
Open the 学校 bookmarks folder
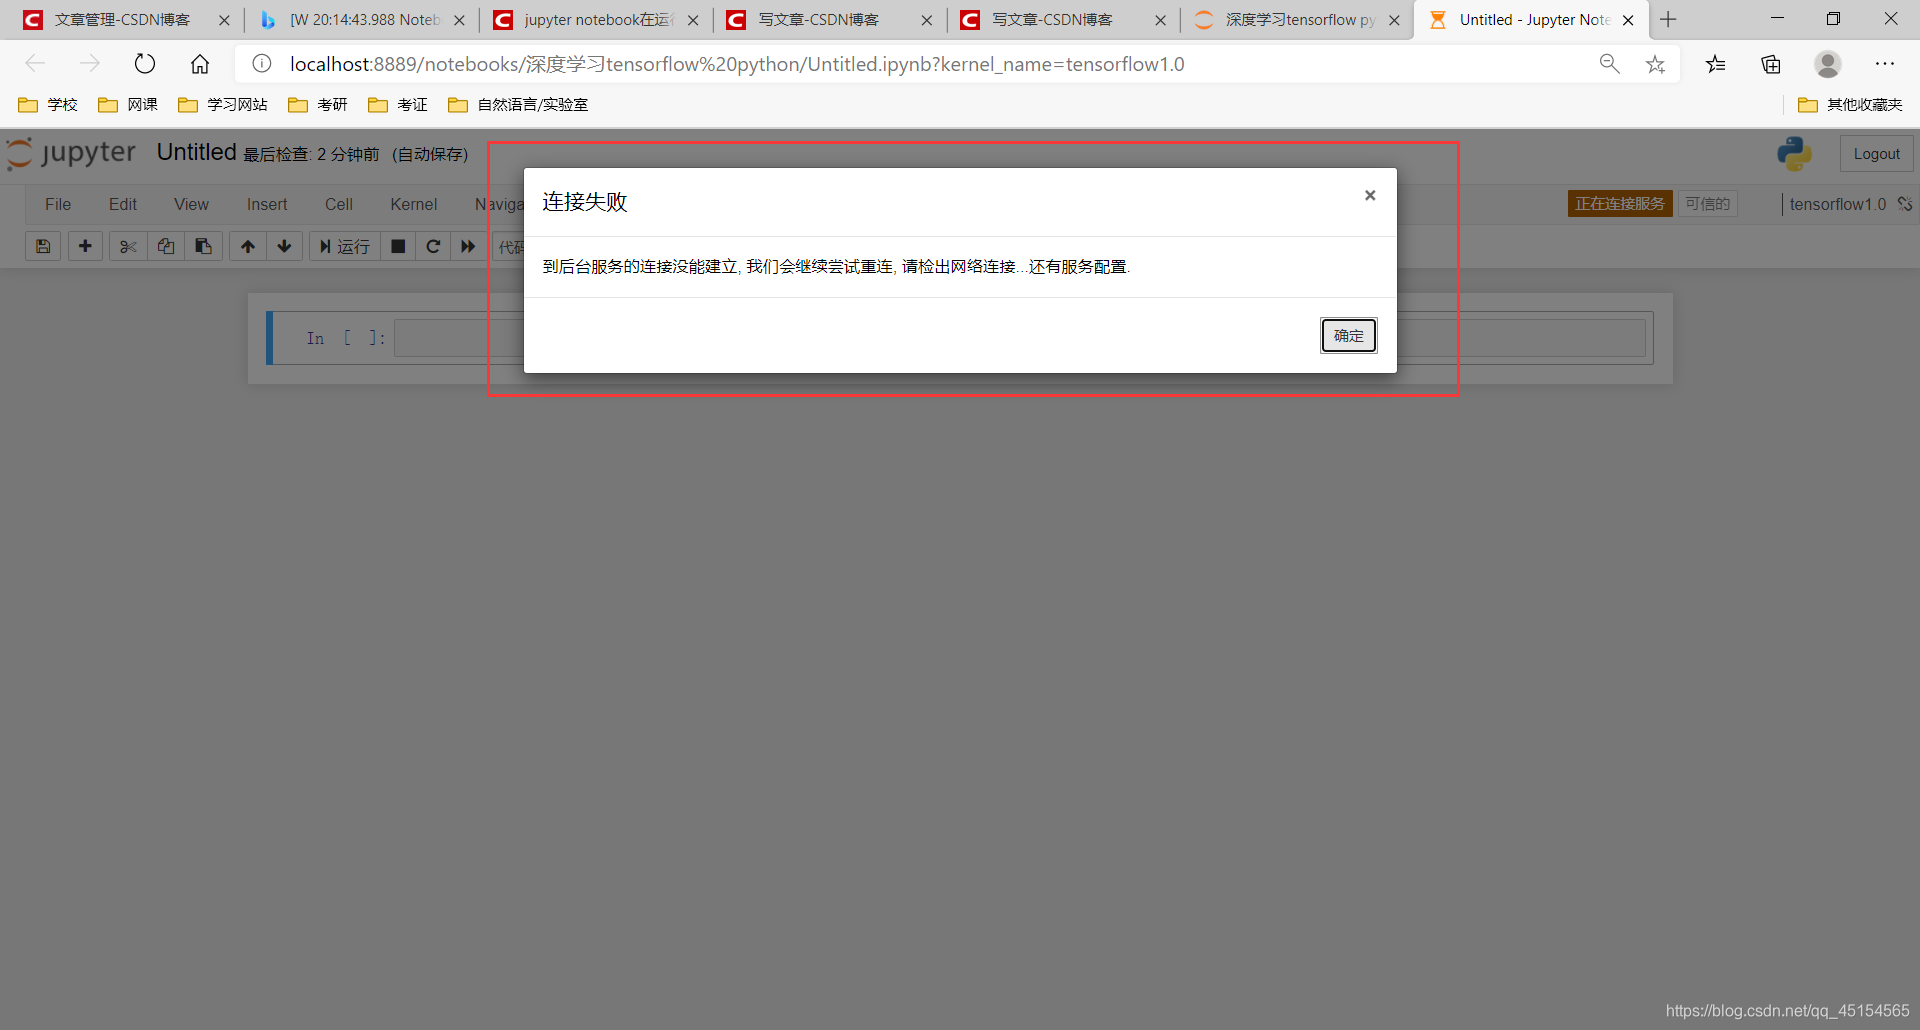[x=48, y=104]
